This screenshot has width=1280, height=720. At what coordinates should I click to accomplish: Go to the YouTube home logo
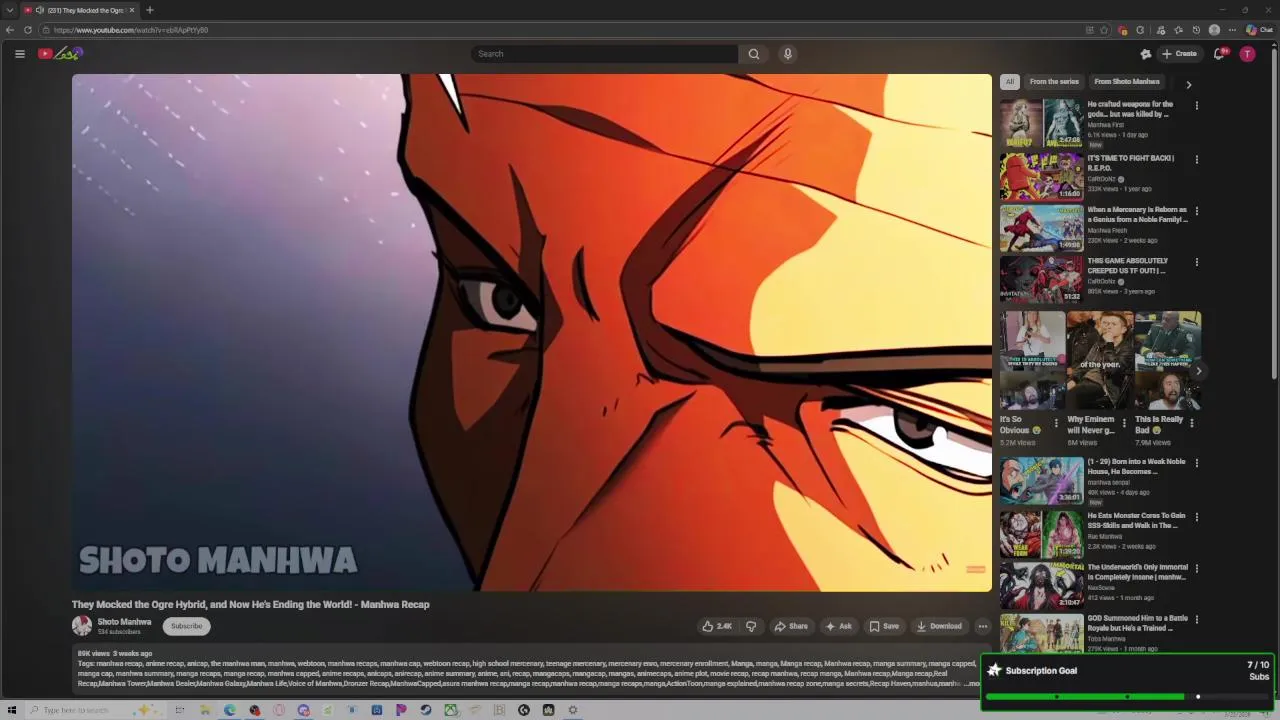click(60, 54)
